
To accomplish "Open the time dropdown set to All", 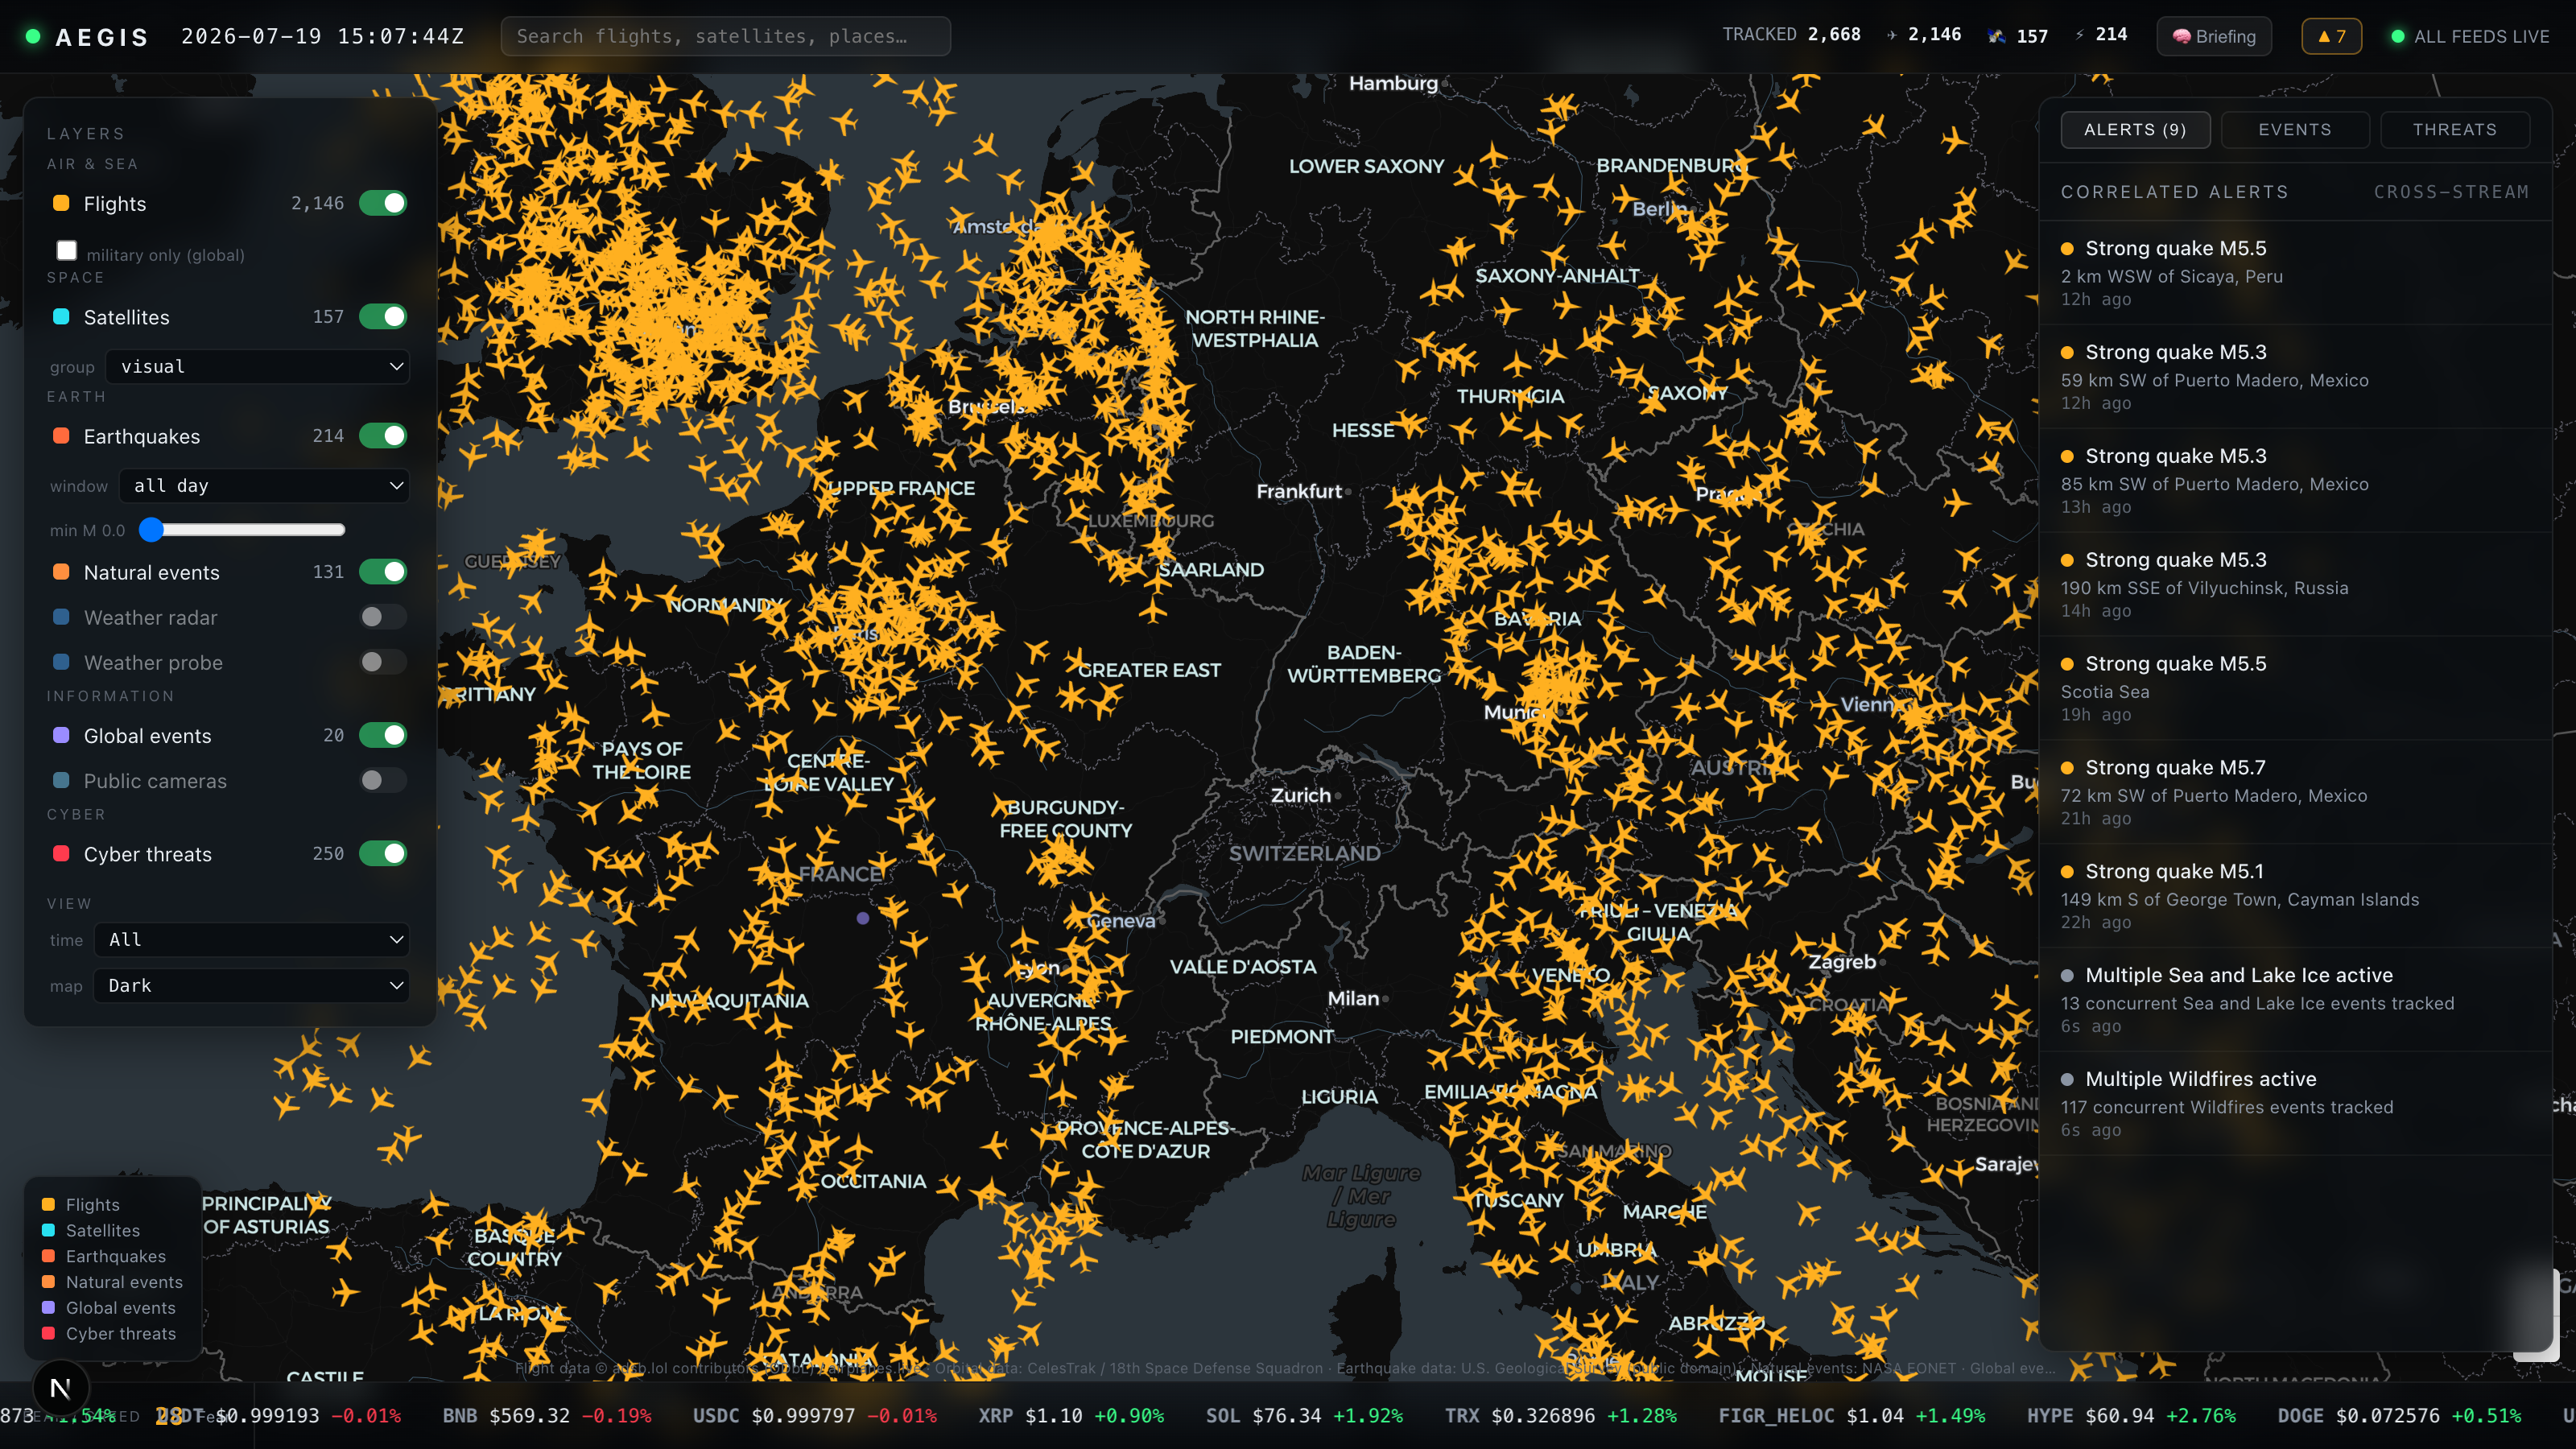I will coord(252,939).
